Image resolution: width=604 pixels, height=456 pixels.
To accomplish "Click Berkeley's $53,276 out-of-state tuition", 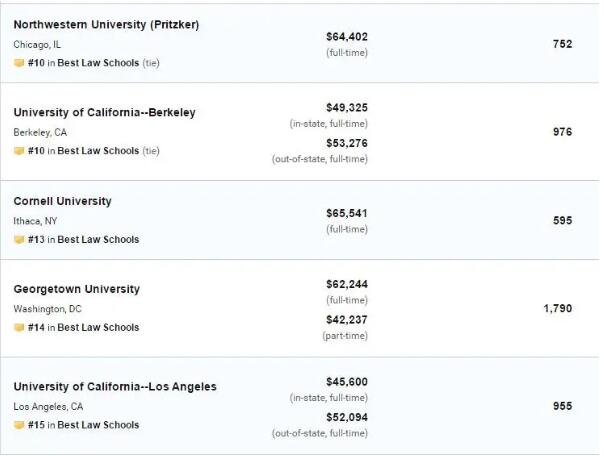I will click(347, 143).
